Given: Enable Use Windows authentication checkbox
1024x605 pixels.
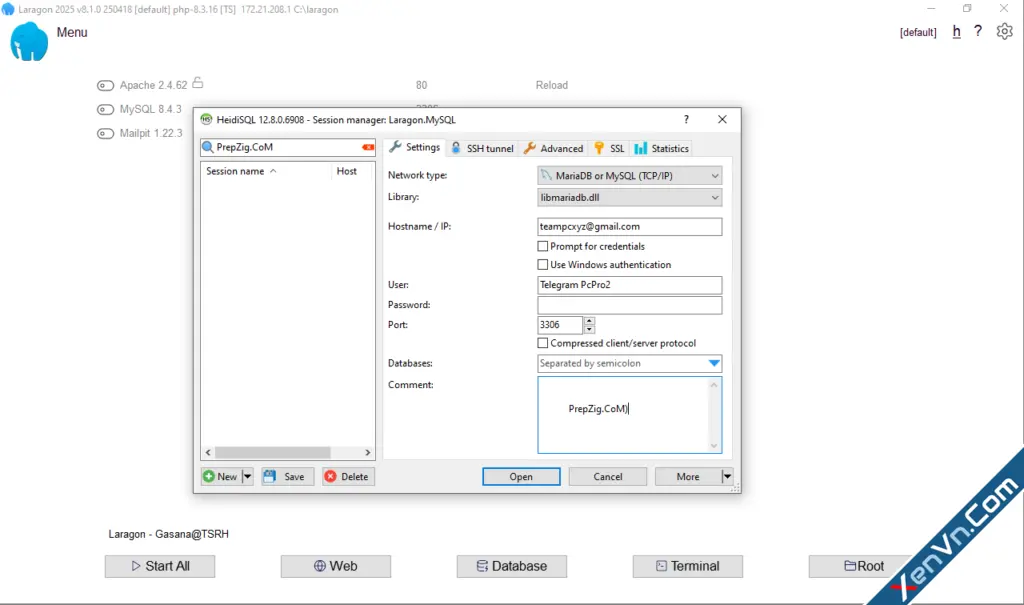Looking at the screenshot, I should [x=543, y=265].
